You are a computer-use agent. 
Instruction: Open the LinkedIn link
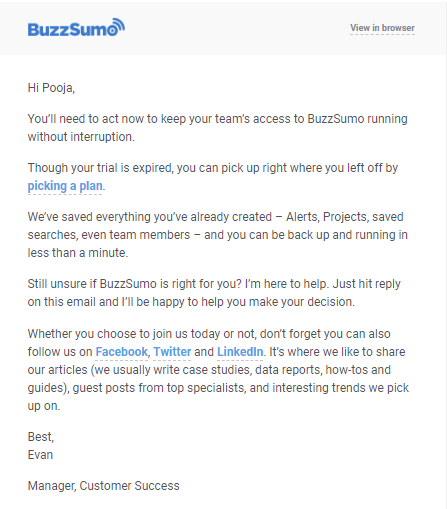tap(240, 352)
